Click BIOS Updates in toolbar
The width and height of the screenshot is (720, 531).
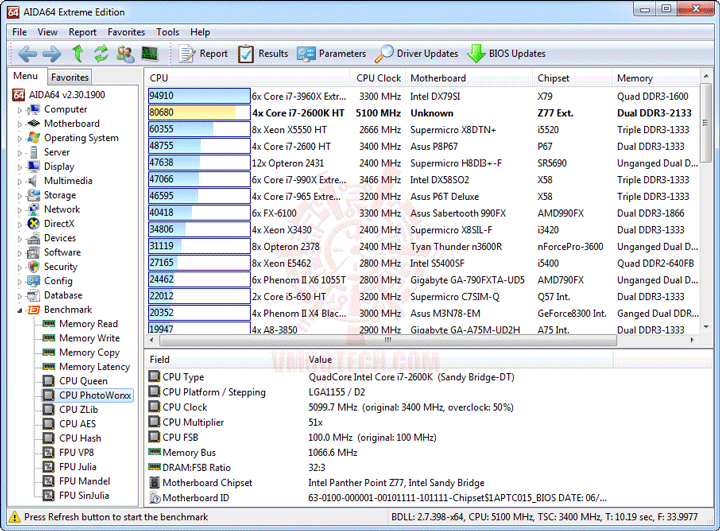click(506, 54)
